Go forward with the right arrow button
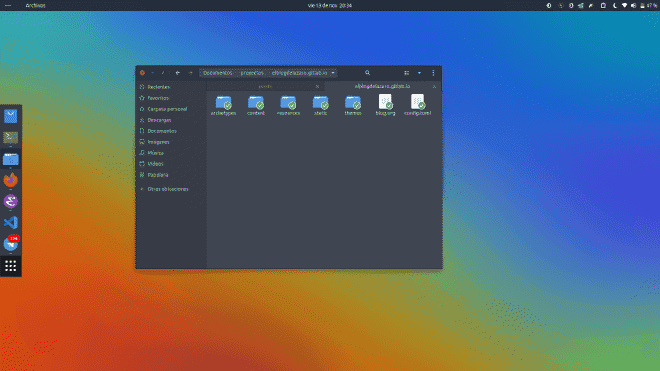The image size is (660, 371). click(x=191, y=73)
